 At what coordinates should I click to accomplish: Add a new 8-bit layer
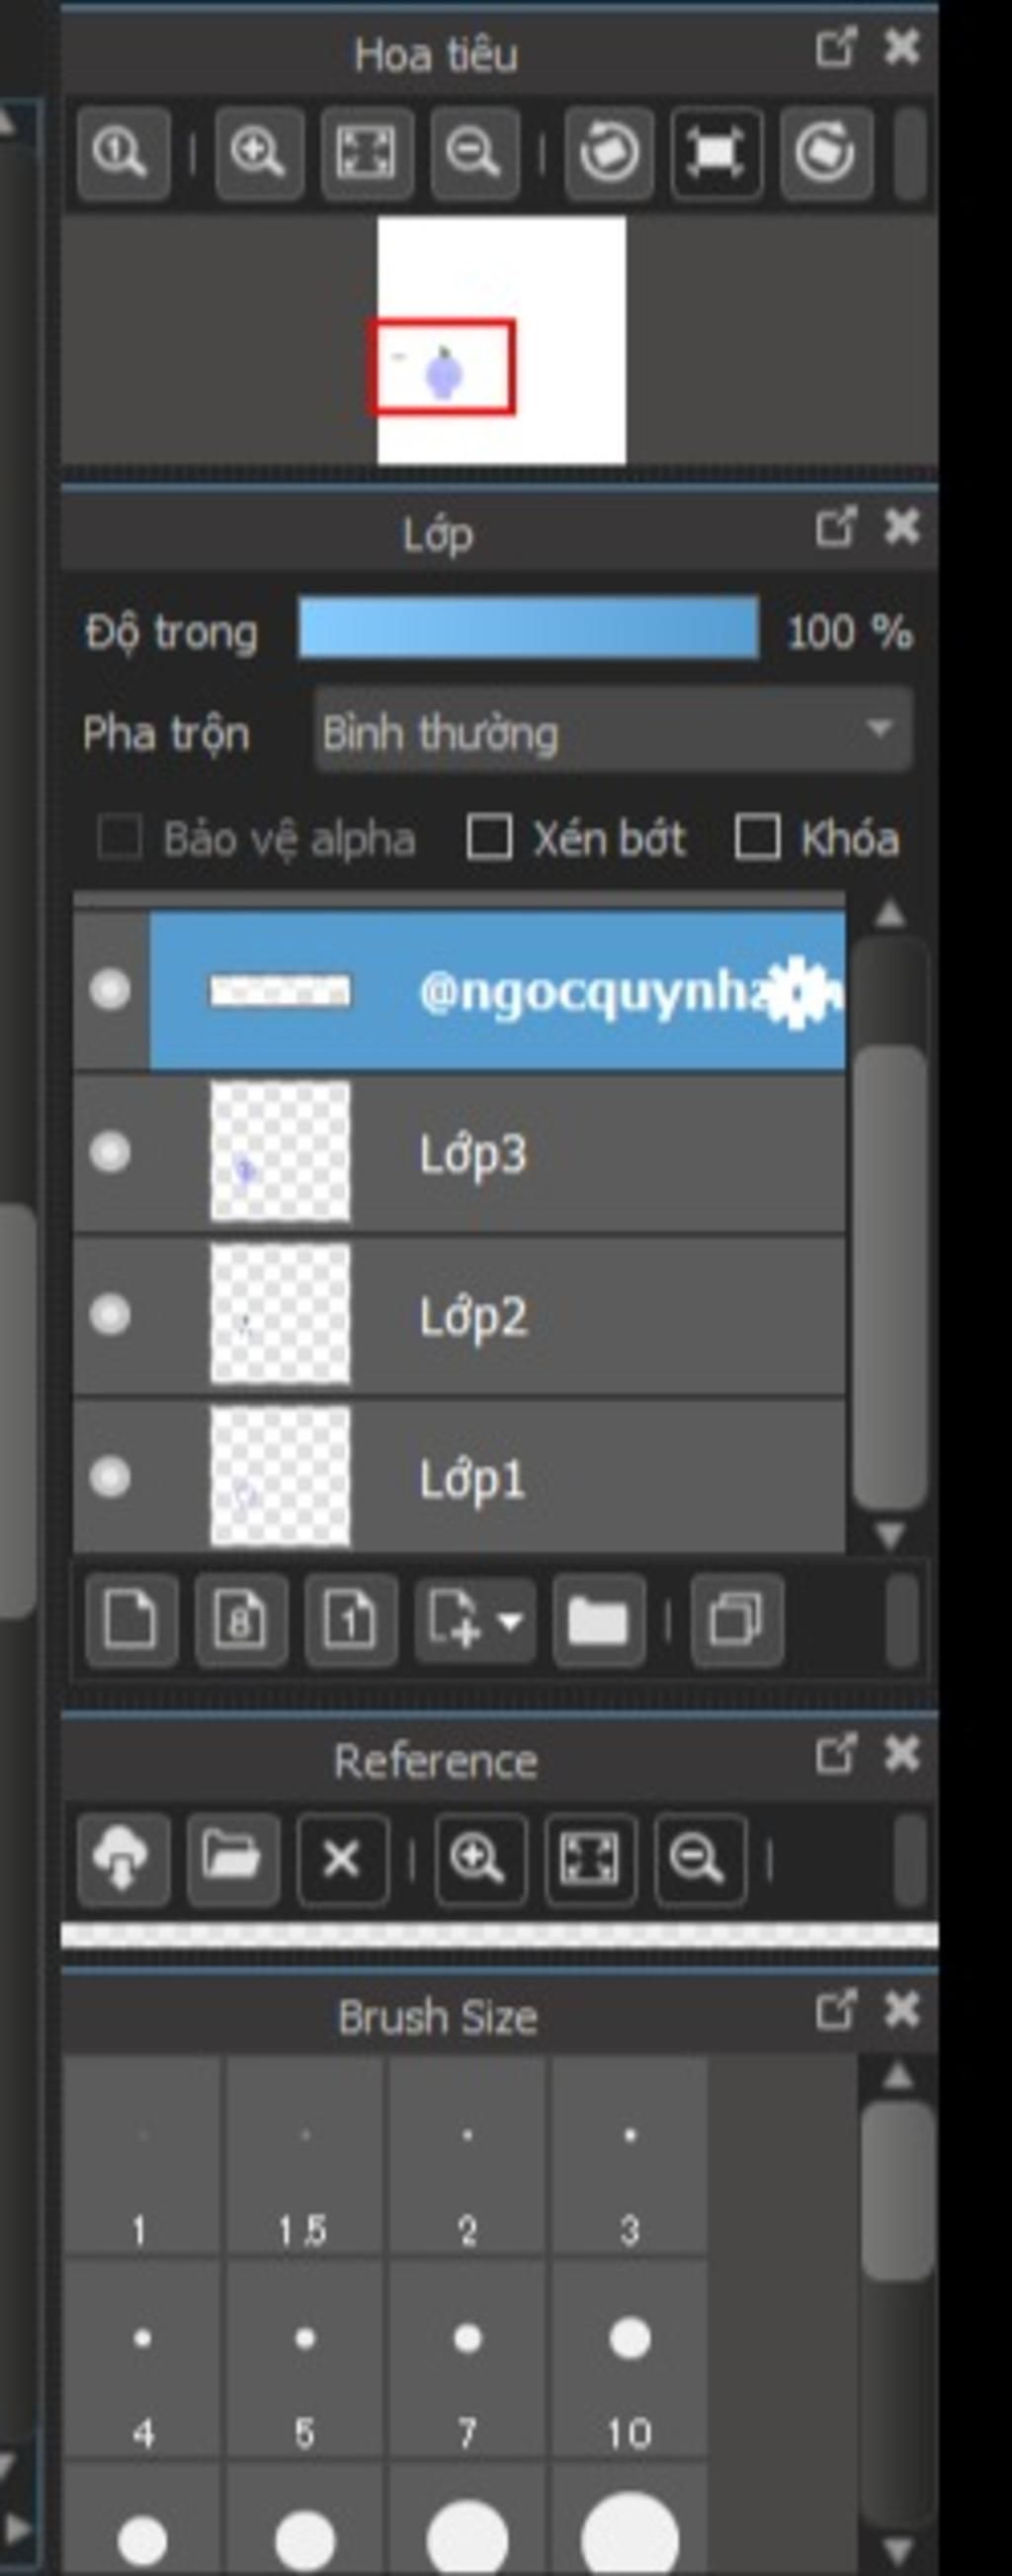tap(241, 1619)
